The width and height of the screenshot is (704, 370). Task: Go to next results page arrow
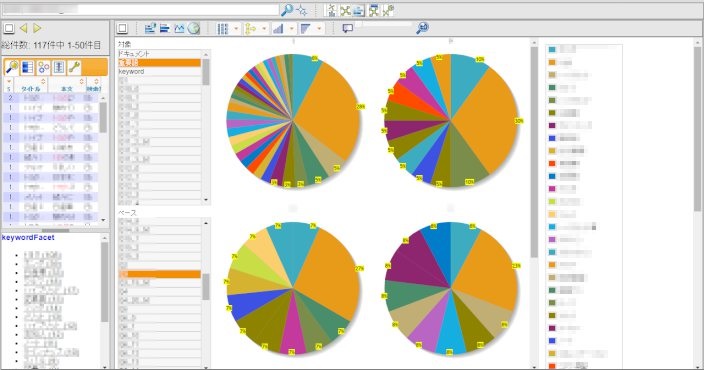(x=37, y=28)
